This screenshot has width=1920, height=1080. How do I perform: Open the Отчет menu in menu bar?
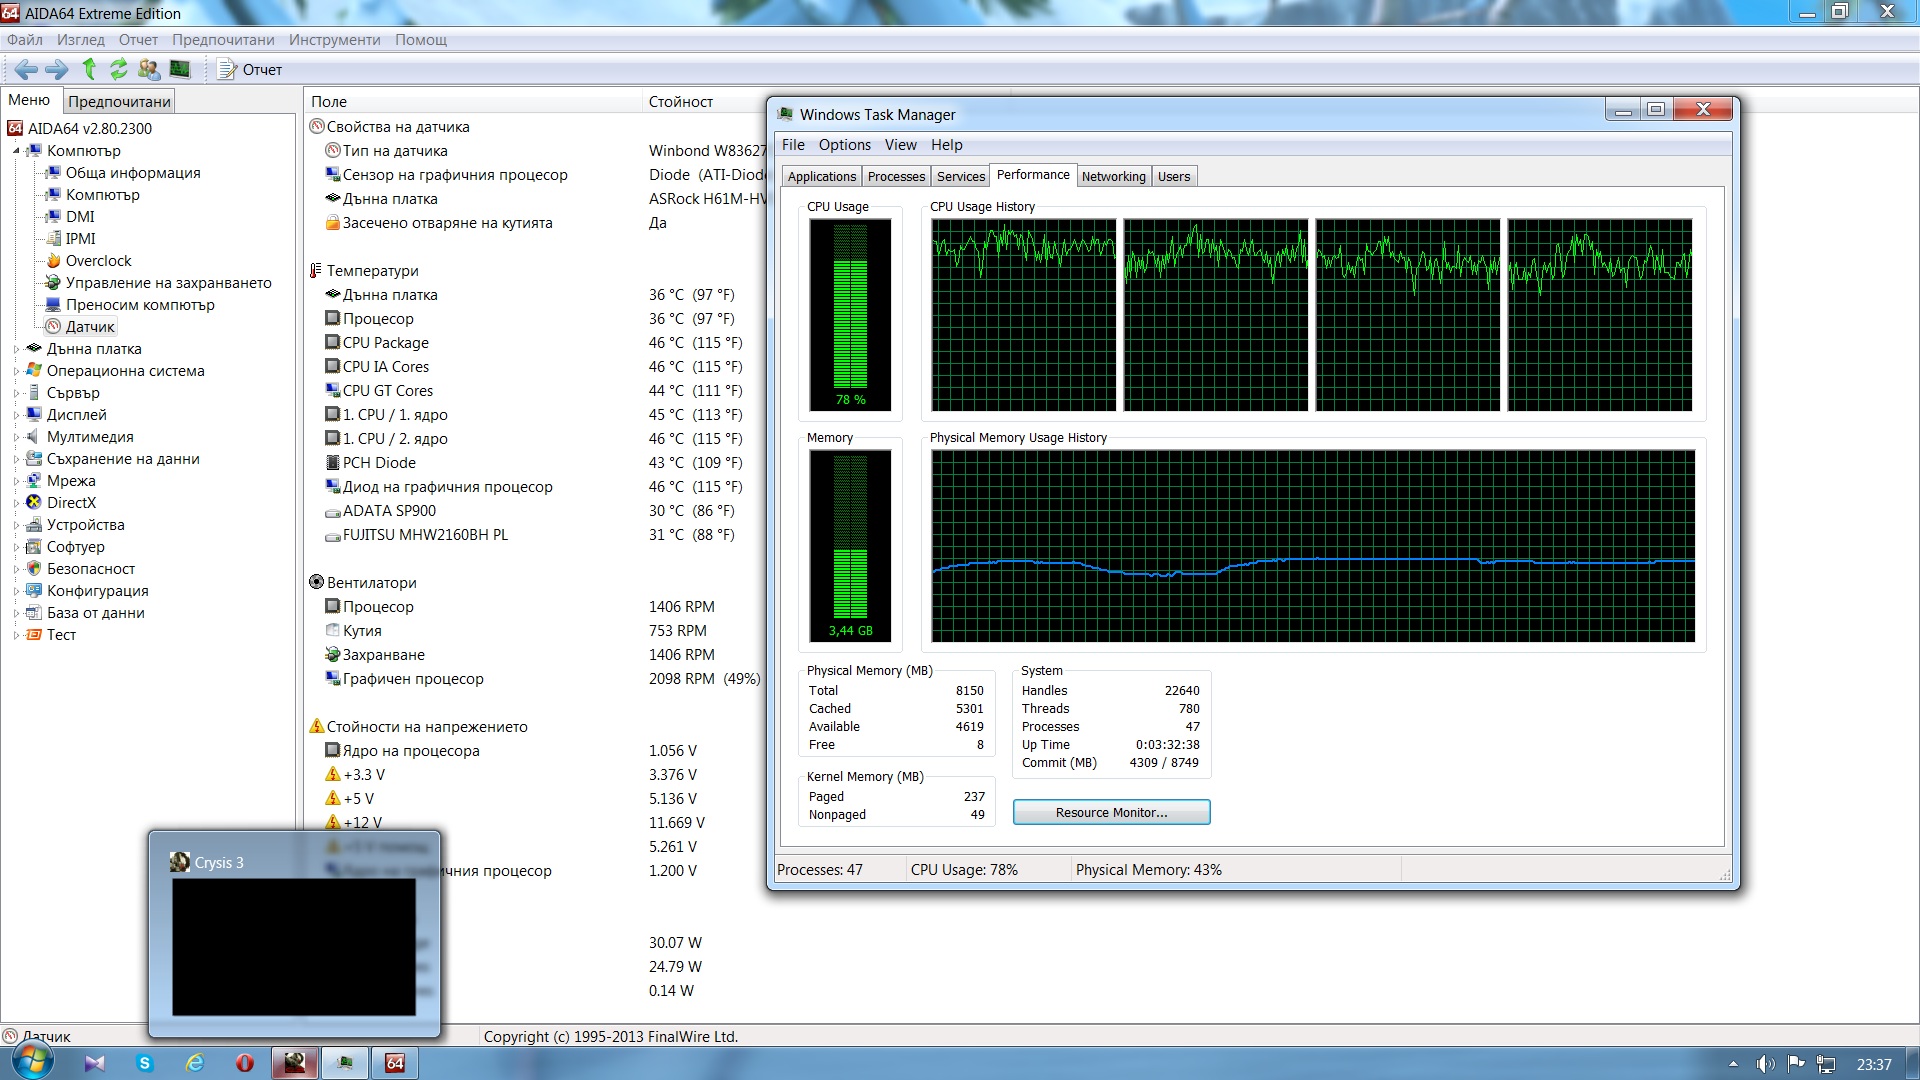[x=138, y=40]
